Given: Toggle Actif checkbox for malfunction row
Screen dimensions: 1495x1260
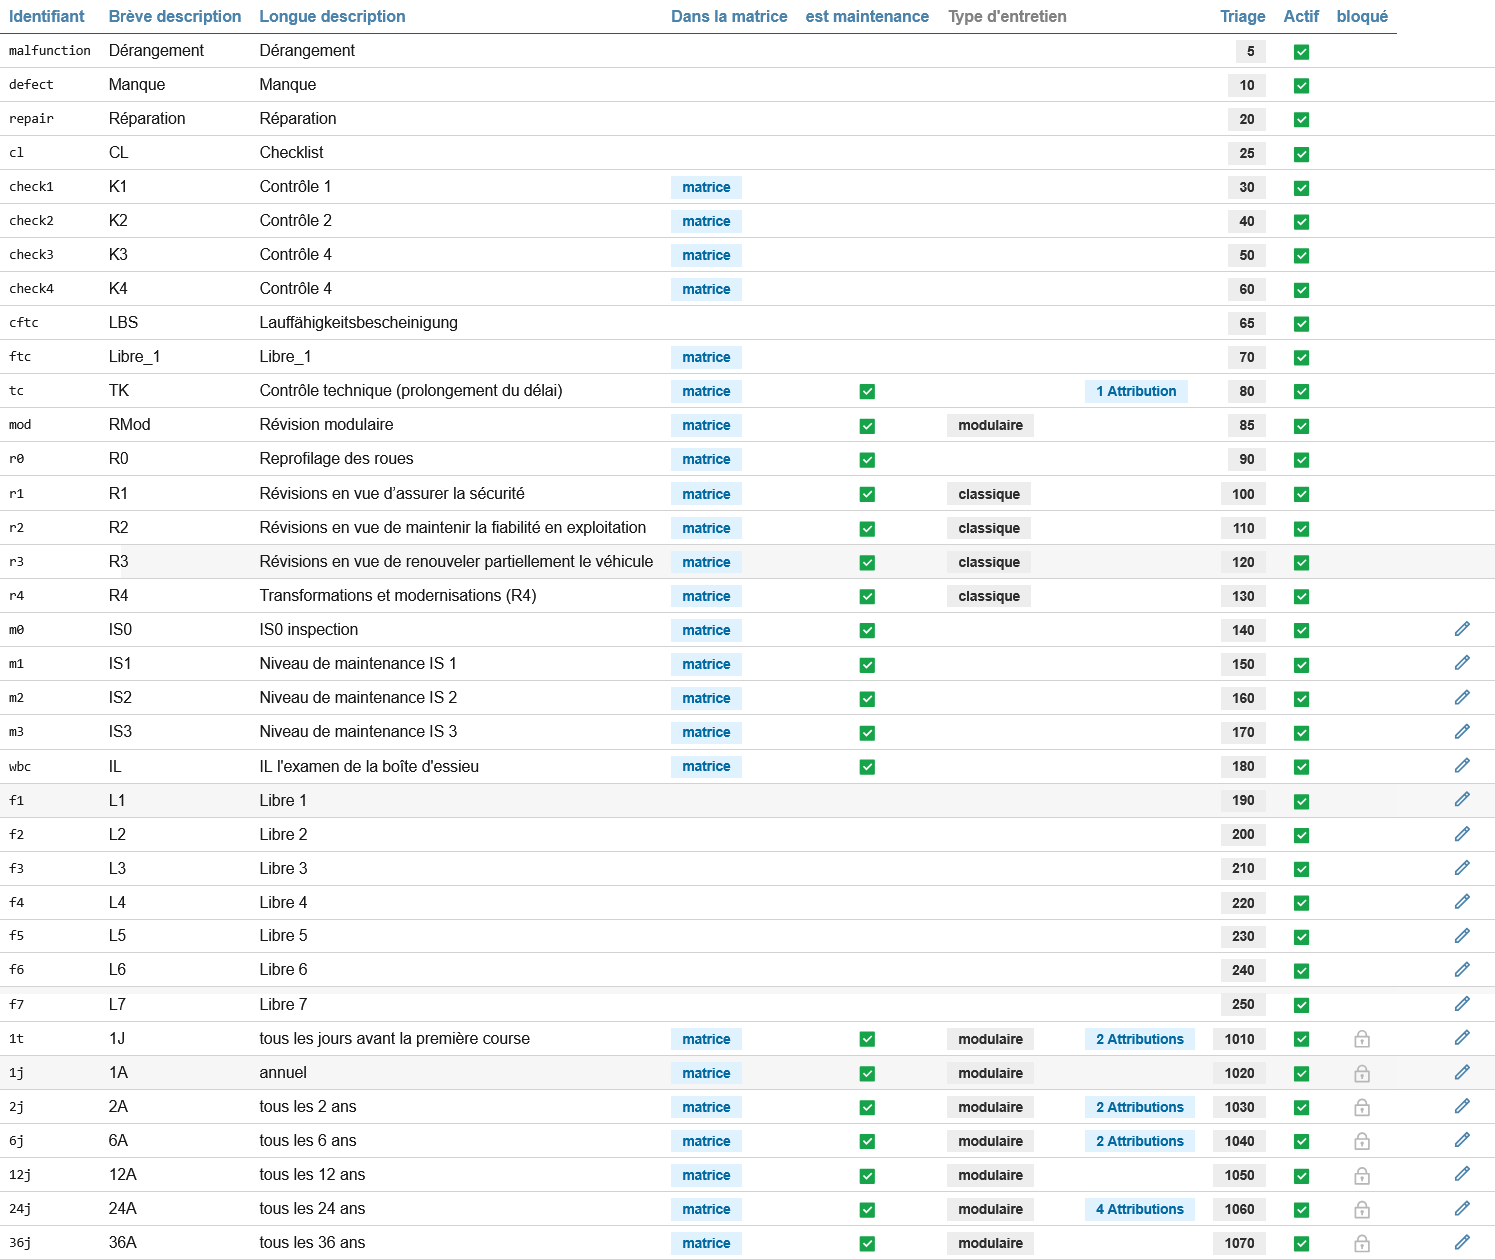Looking at the screenshot, I should (x=1301, y=52).
